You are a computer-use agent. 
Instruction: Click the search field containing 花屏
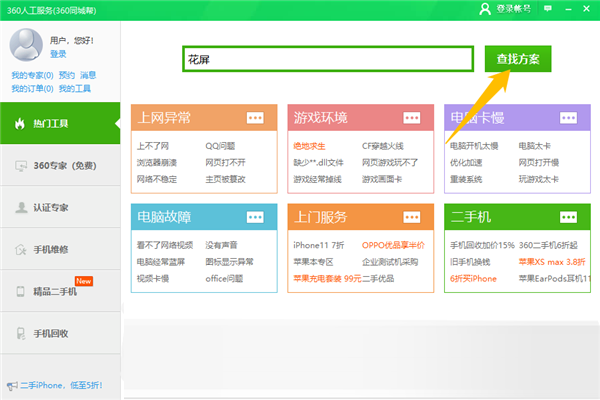[327, 59]
